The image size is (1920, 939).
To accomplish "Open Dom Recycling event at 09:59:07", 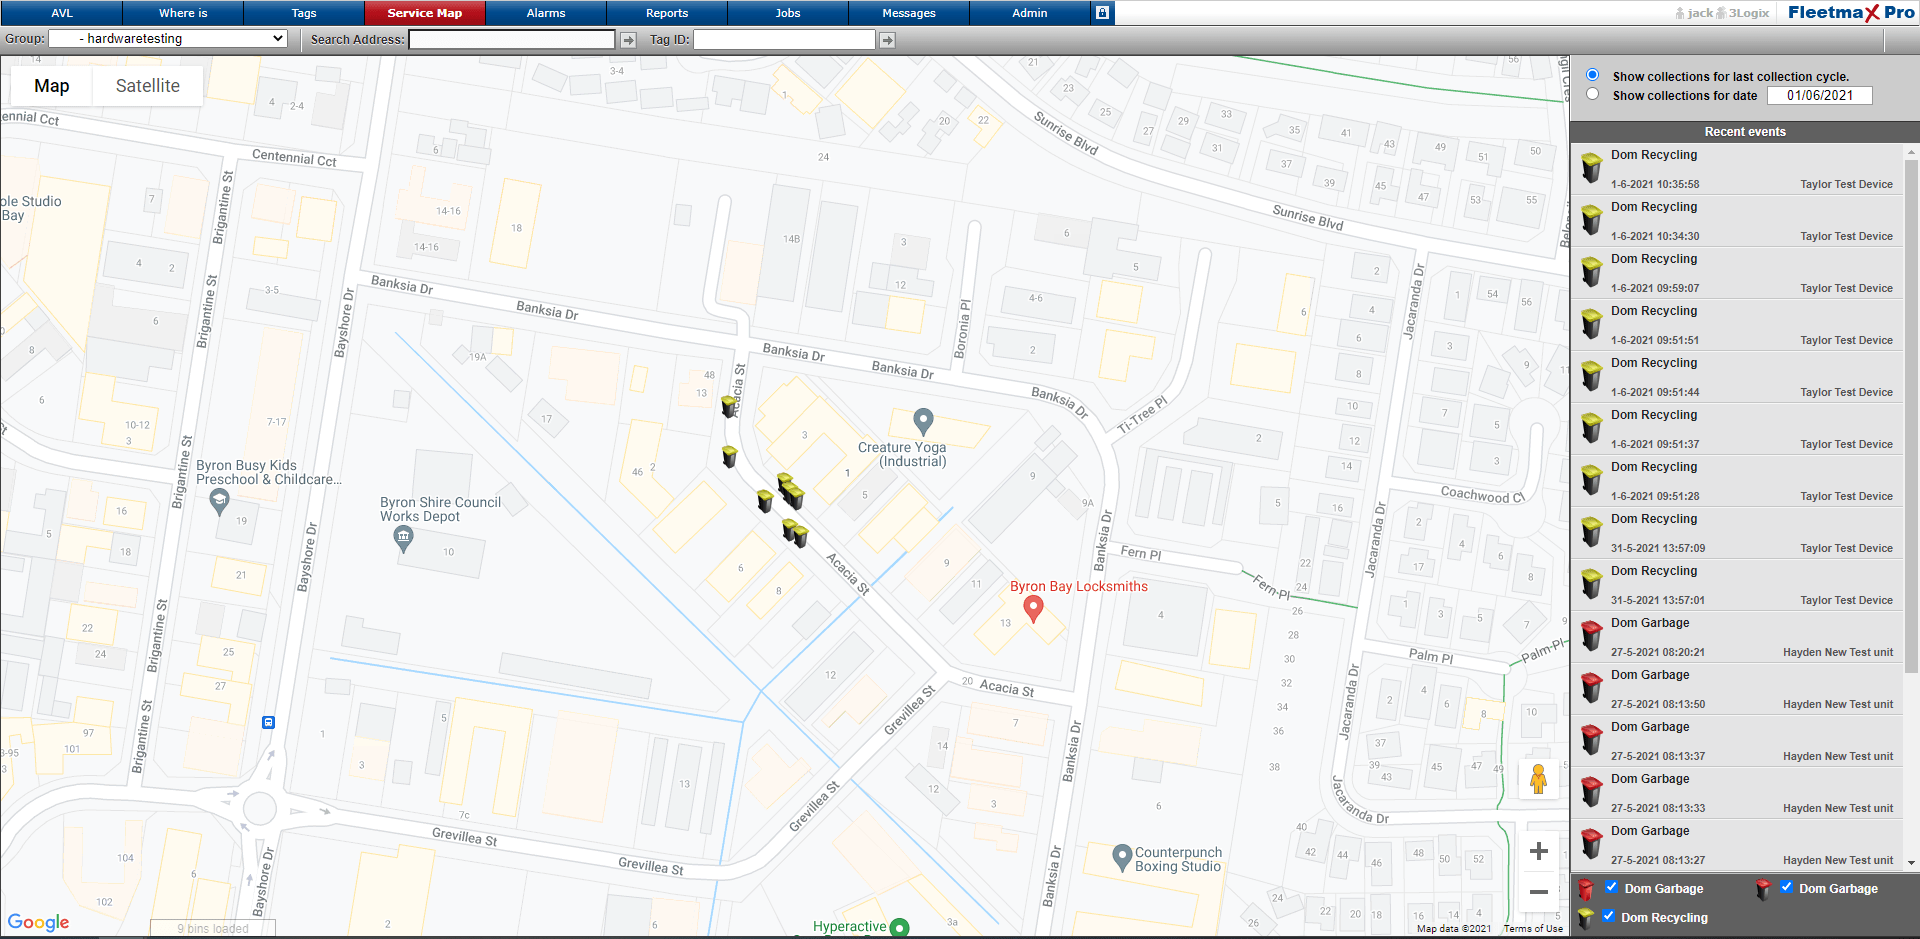I will tap(1737, 273).
